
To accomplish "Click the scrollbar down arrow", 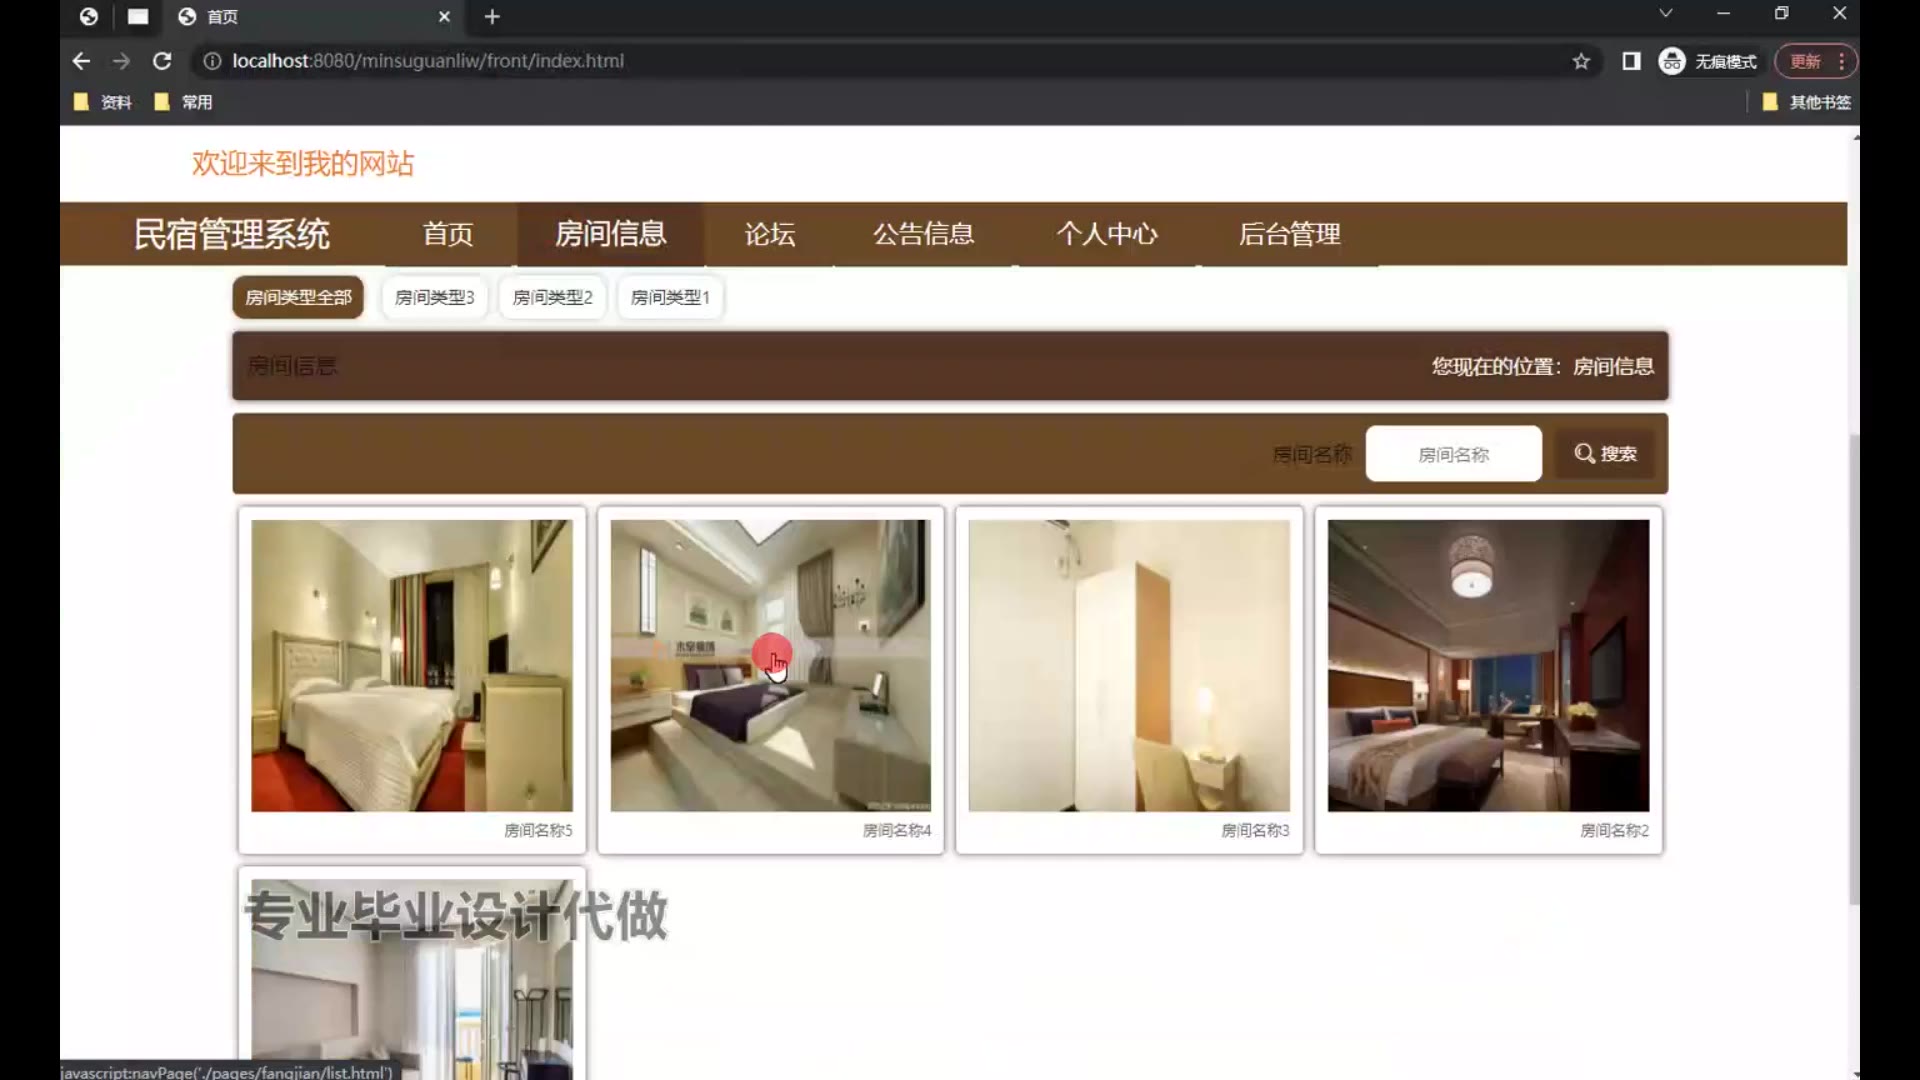I will (1855, 1073).
